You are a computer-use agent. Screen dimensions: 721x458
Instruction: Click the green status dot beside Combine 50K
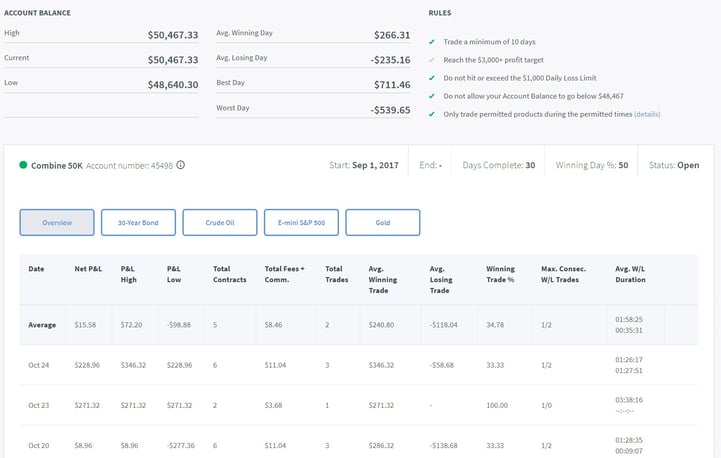pos(23,165)
